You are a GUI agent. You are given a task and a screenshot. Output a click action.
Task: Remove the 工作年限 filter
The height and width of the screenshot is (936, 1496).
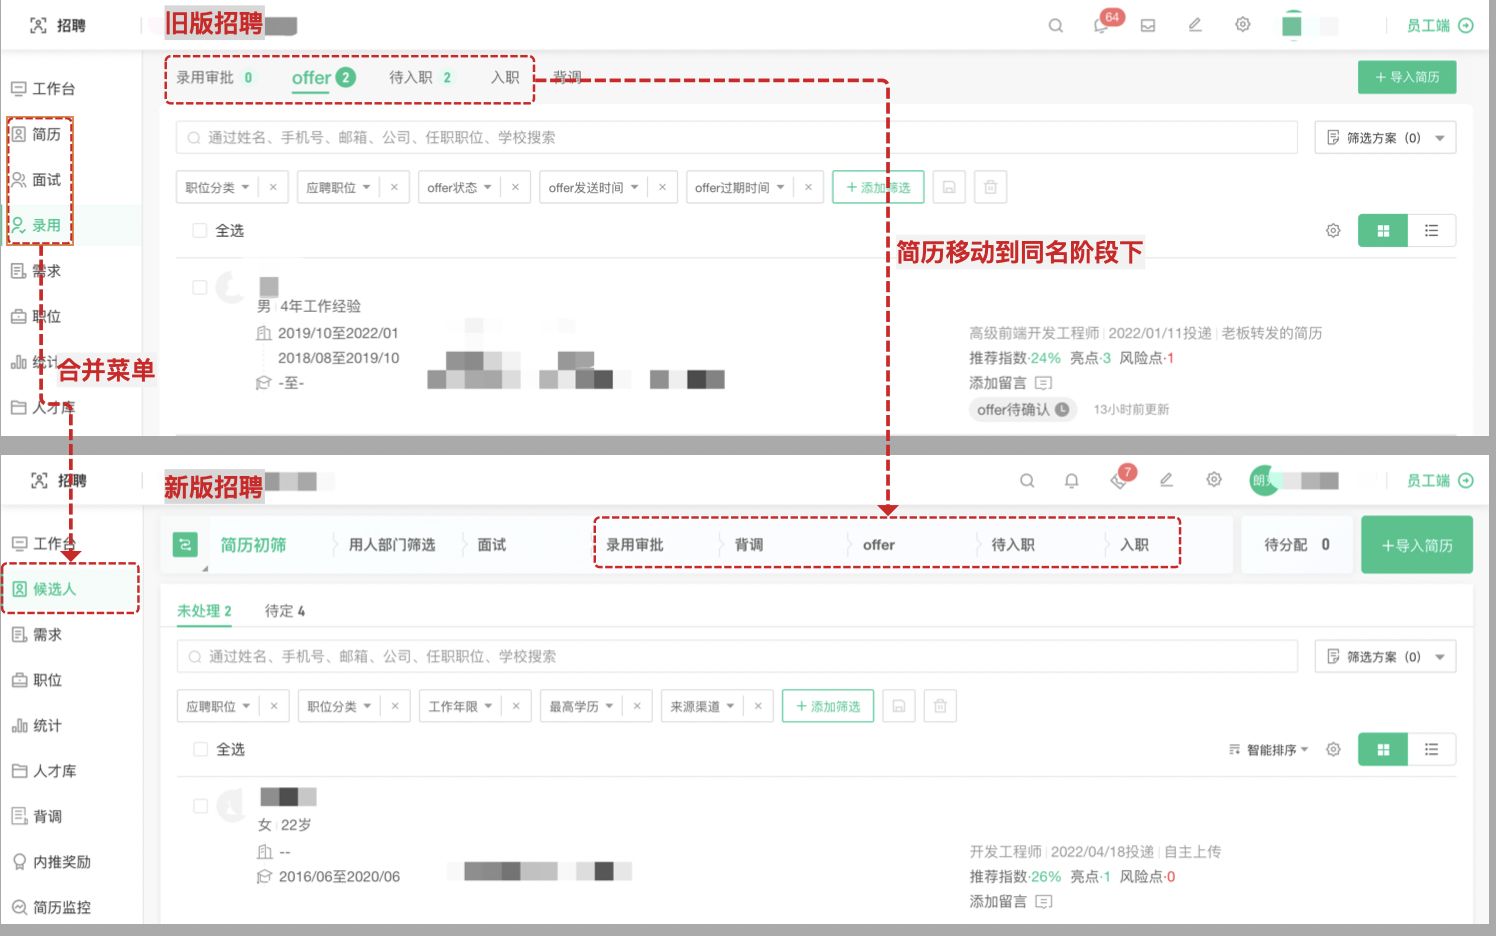pyautogui.click(x=516, y=706)
